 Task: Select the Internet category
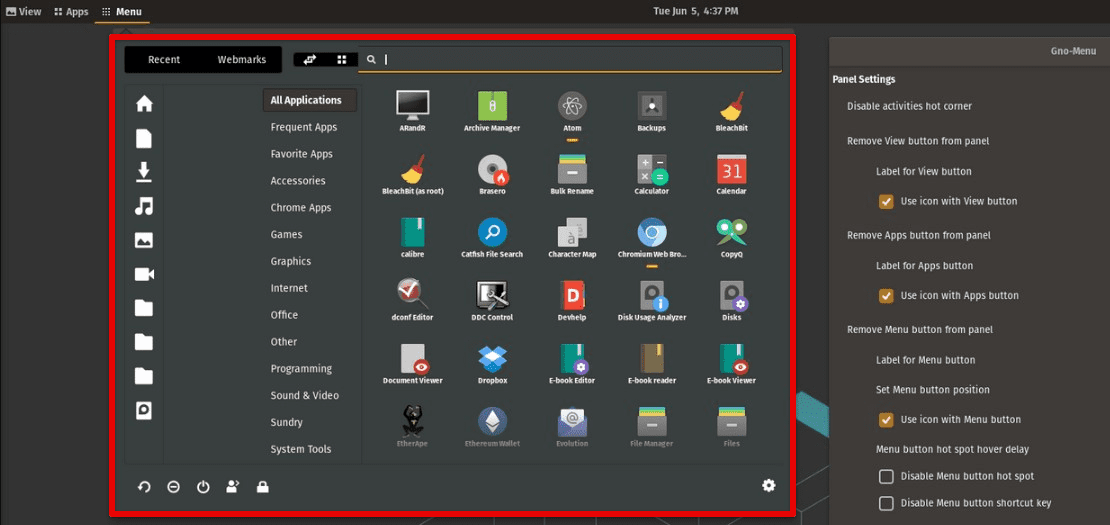289,289
